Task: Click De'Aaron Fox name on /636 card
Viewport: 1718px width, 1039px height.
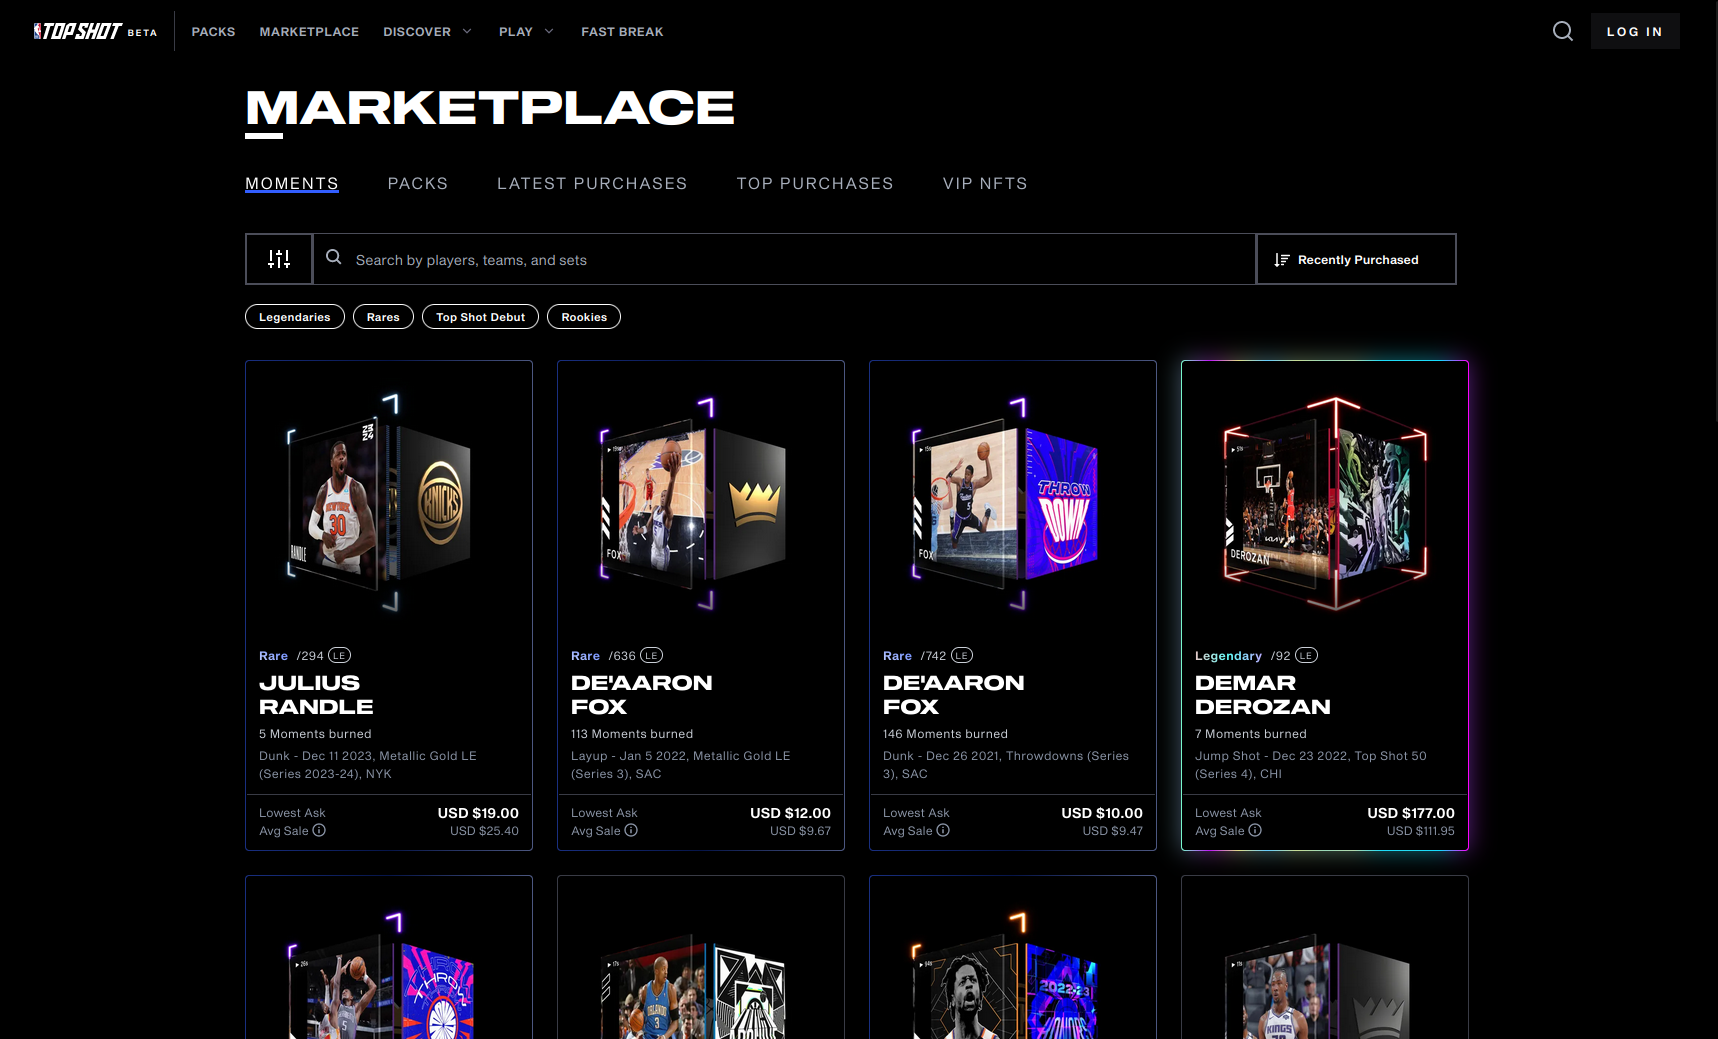Action: point(642,694)
